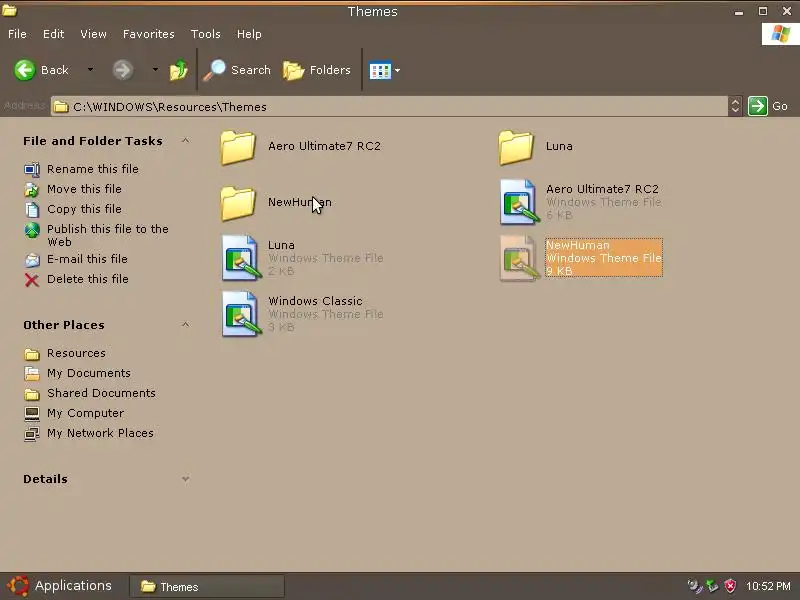The height and width of the screenshot is (600, 800).
Task: Click the red shield tray icon
Action: (x=730, y=586)
